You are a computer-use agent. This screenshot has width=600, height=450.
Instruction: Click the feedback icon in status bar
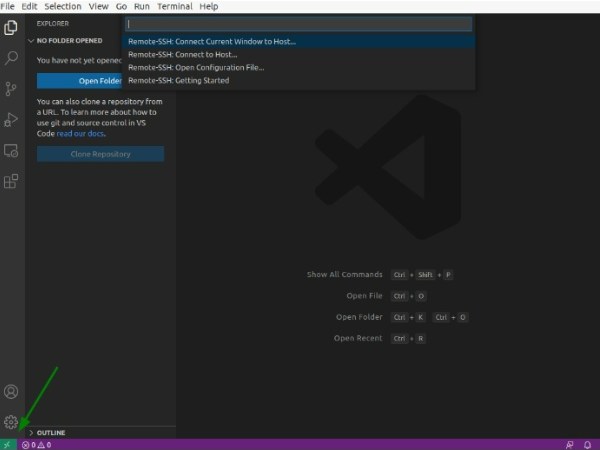click(569, 445)
